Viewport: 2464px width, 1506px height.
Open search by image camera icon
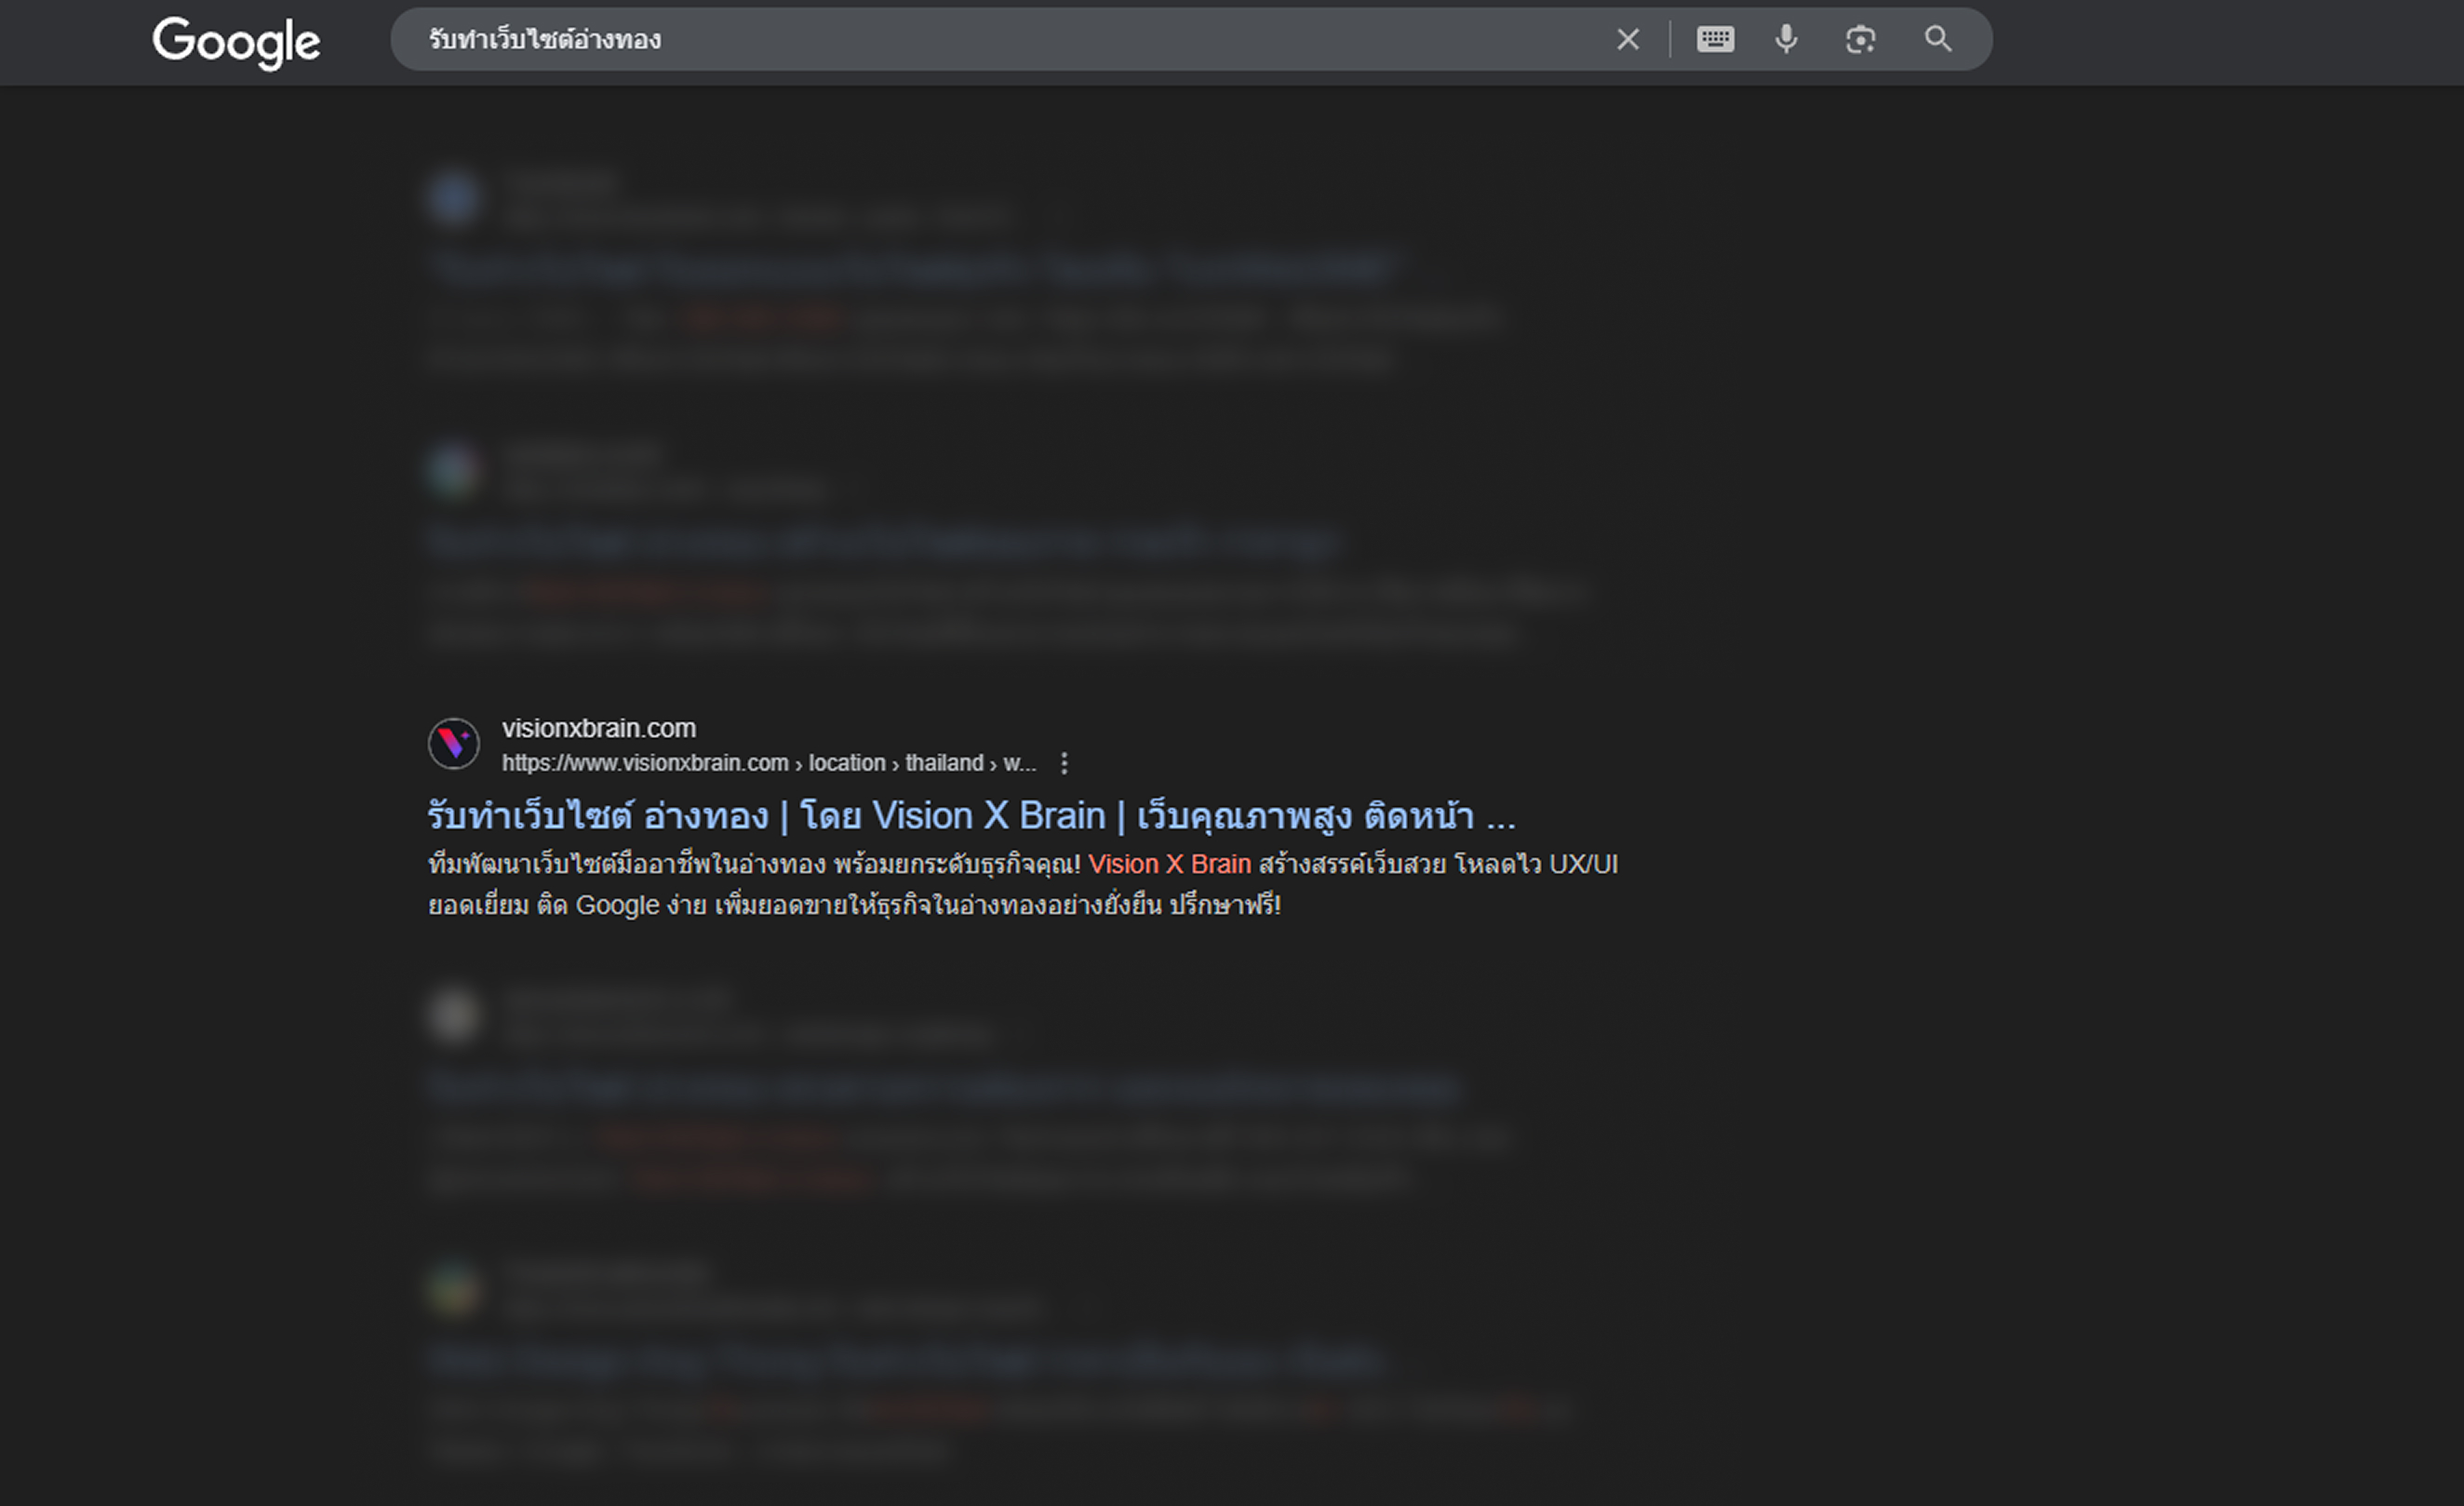point(1860,39)
